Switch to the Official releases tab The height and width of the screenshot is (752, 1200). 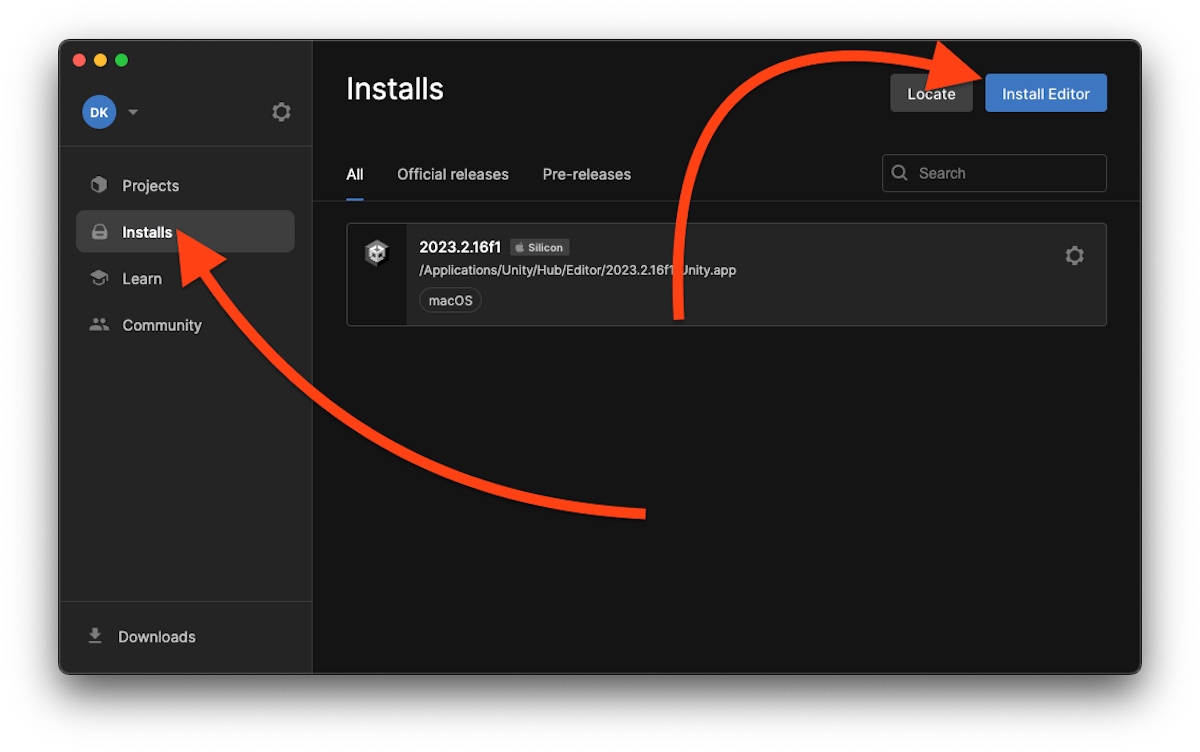452,174
